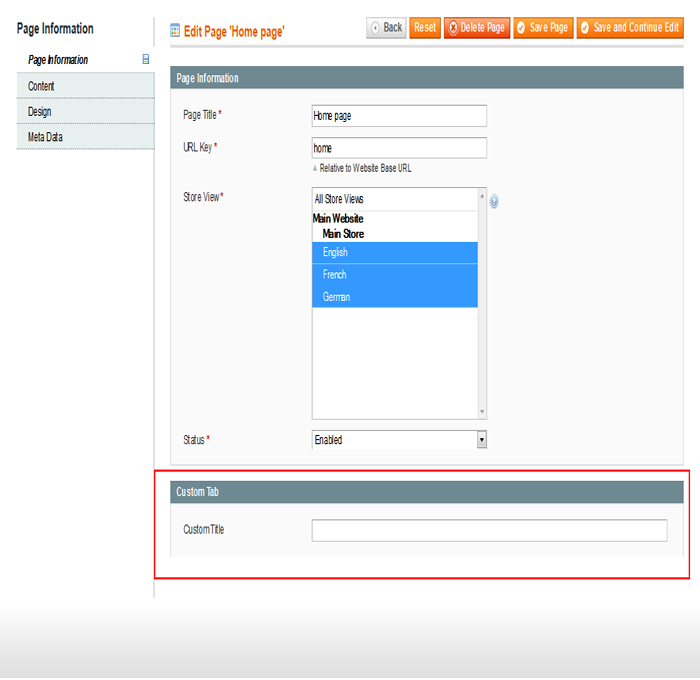Focus the URL Key input field
This screenshot has width=700, height=680.
[399, 148]
